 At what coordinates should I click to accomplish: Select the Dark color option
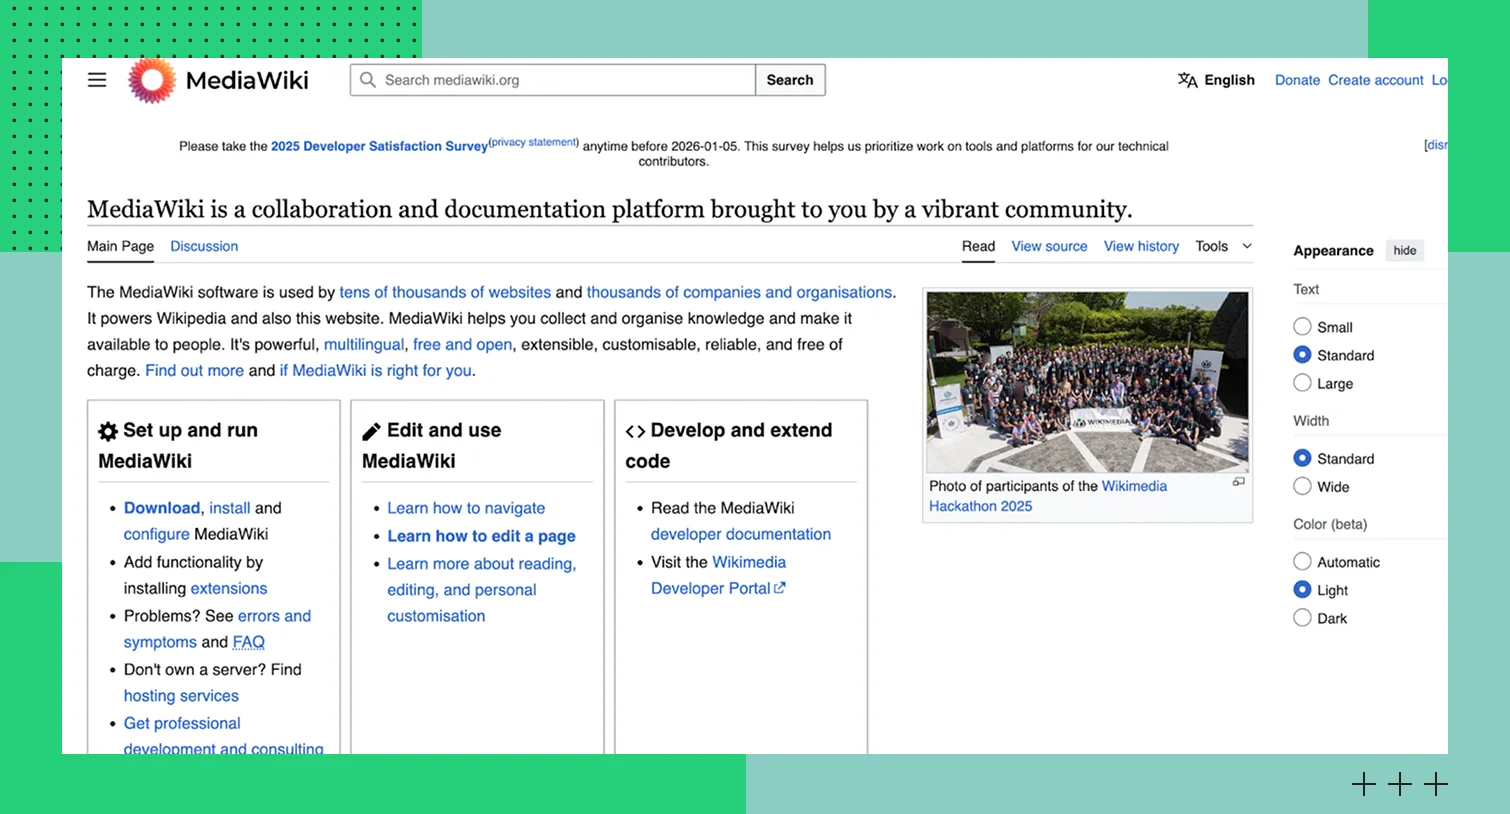[1302, 618]
